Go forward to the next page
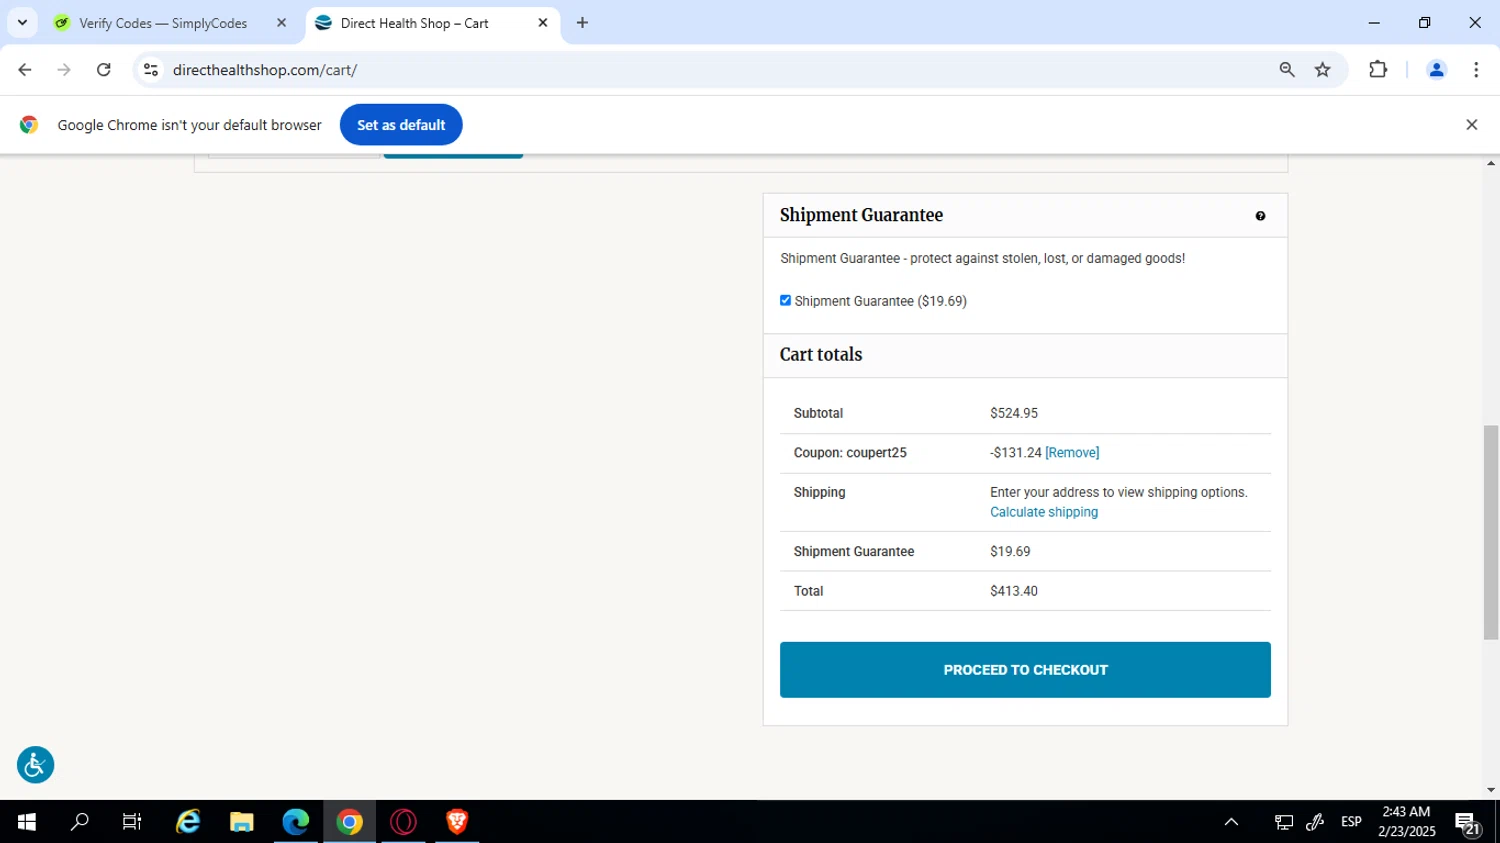Screen dimensions: 1500x843 click(64, 70)
